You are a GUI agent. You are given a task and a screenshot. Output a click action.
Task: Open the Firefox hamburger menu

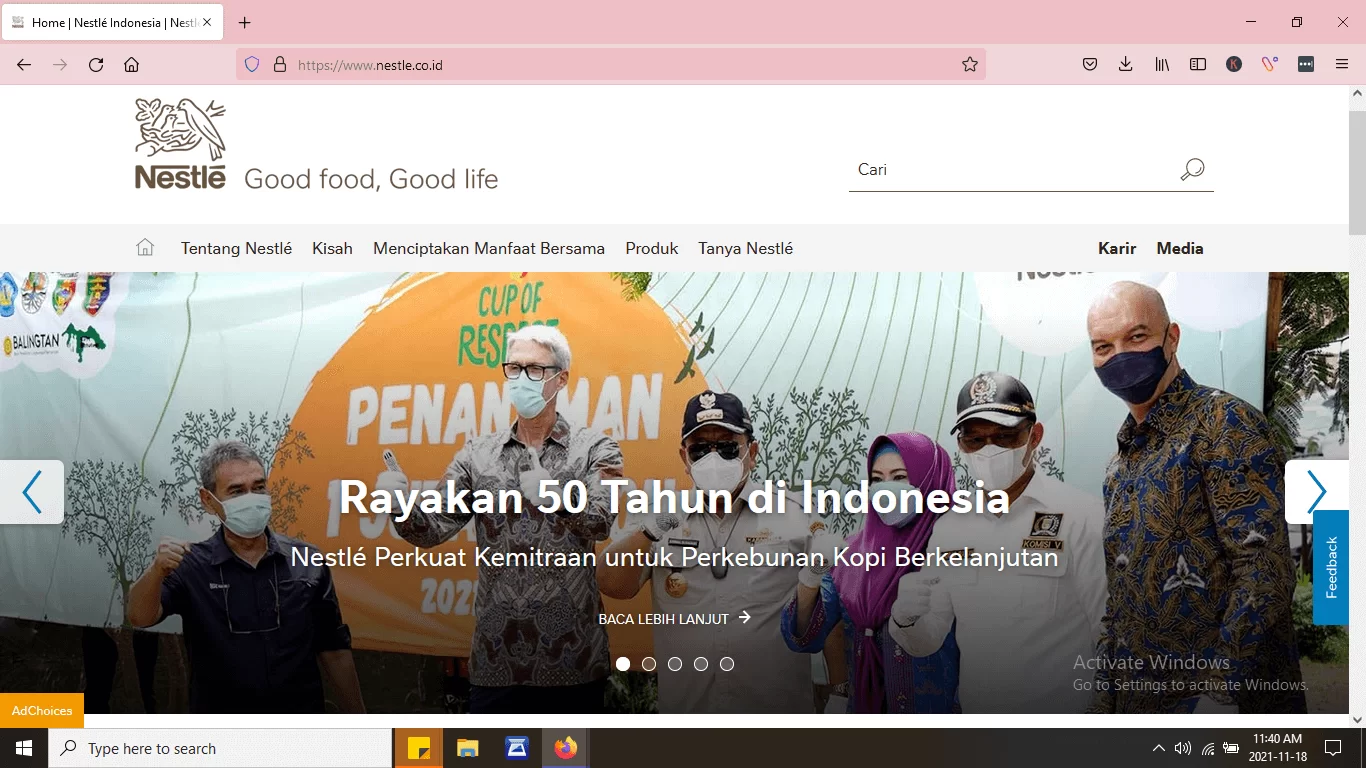point(1342,64)
